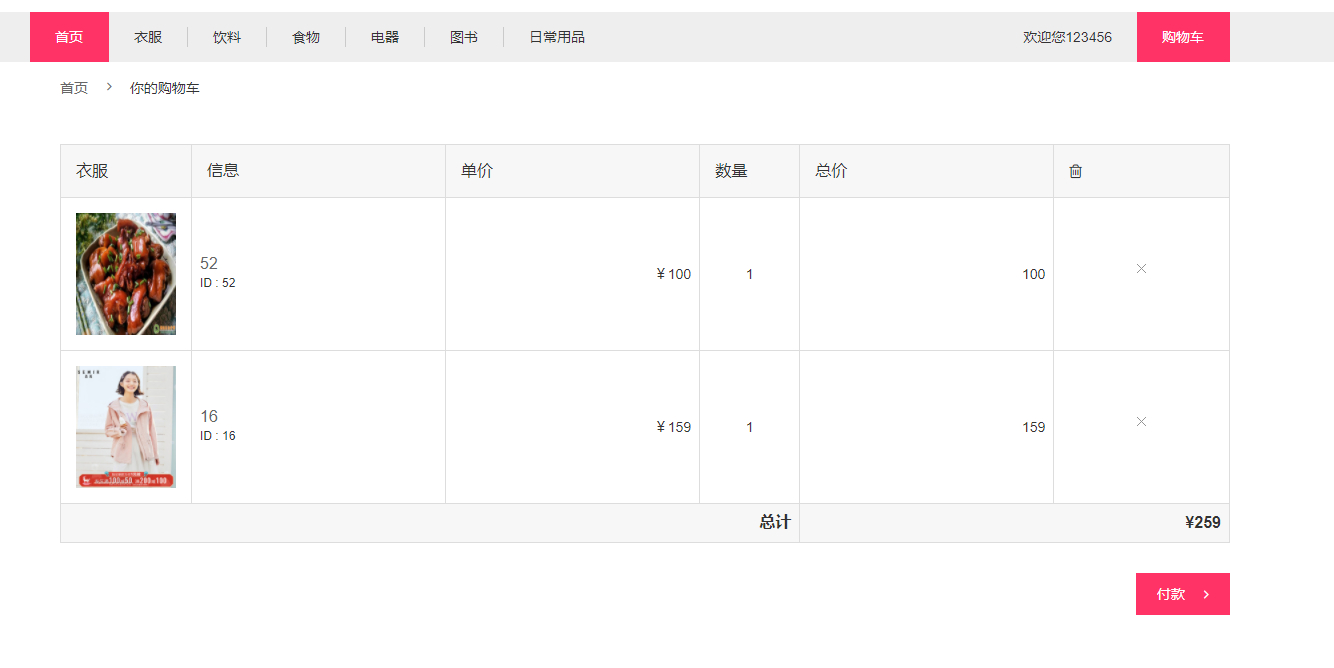The height and width of the screenshot is (668, 1334).
Task: View the braised pork product thumbnail
Action: pos(125,273)
